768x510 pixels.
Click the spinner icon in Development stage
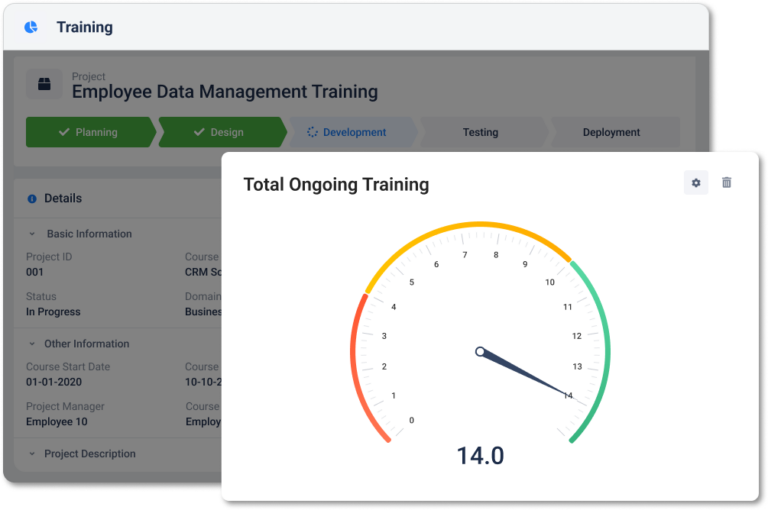tap(312, 132)
